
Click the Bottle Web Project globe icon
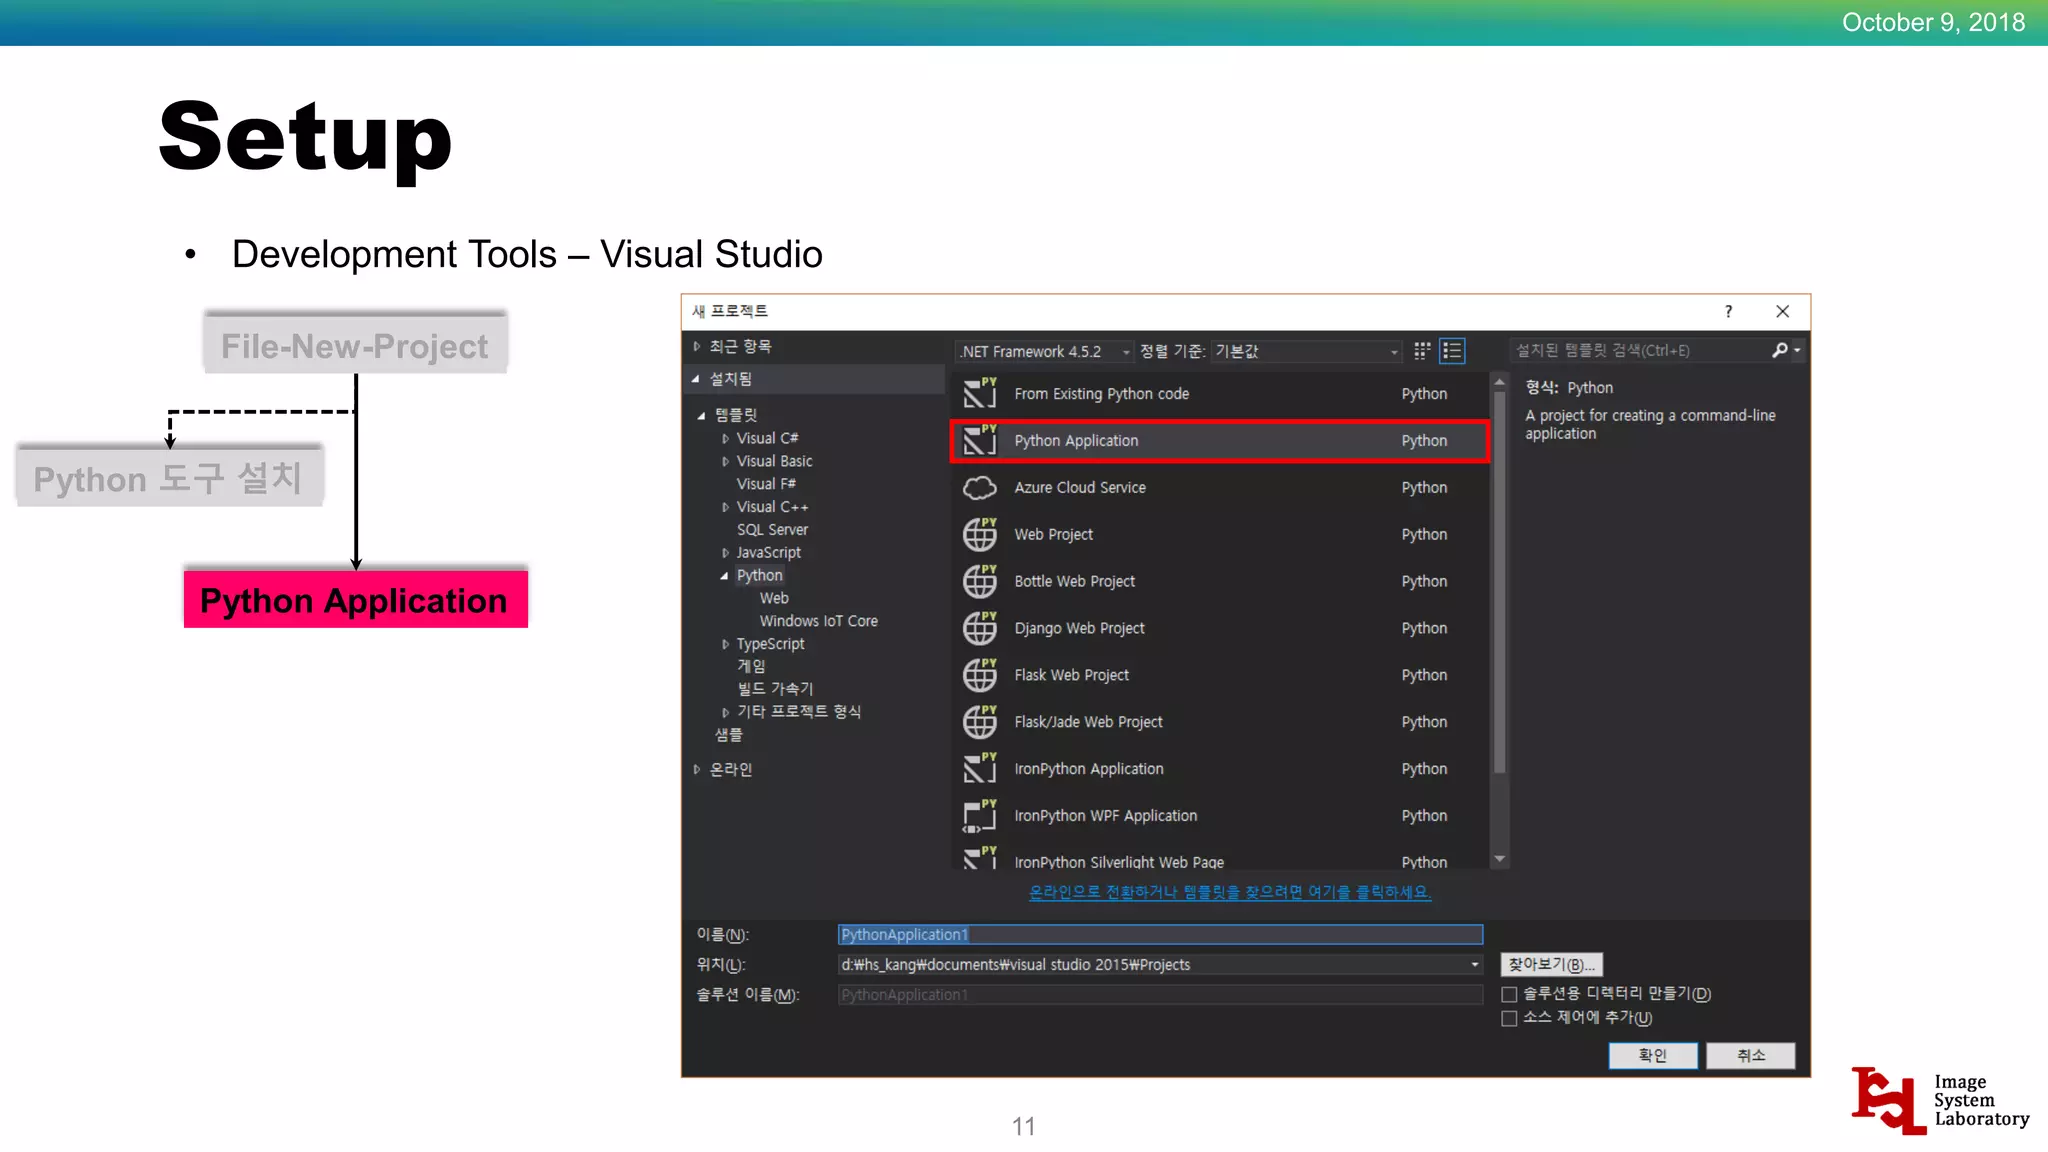pos(980,581)
